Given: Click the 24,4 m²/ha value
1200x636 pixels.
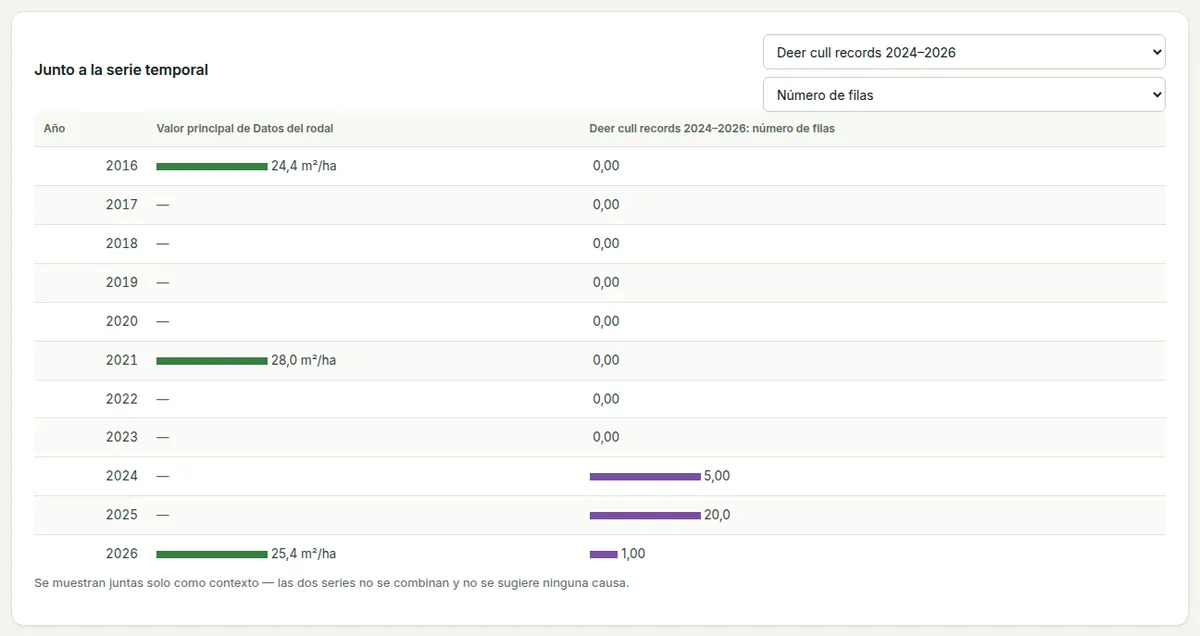Looking at the screenshot, I should [304, 166].
